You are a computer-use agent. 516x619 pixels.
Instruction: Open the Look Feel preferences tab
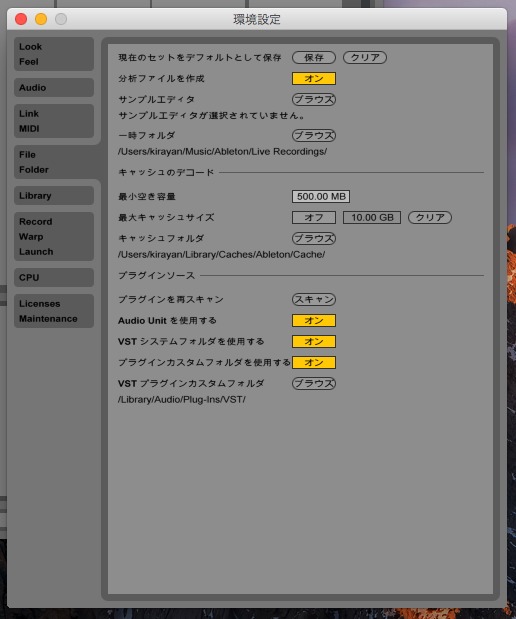(54, 54)
